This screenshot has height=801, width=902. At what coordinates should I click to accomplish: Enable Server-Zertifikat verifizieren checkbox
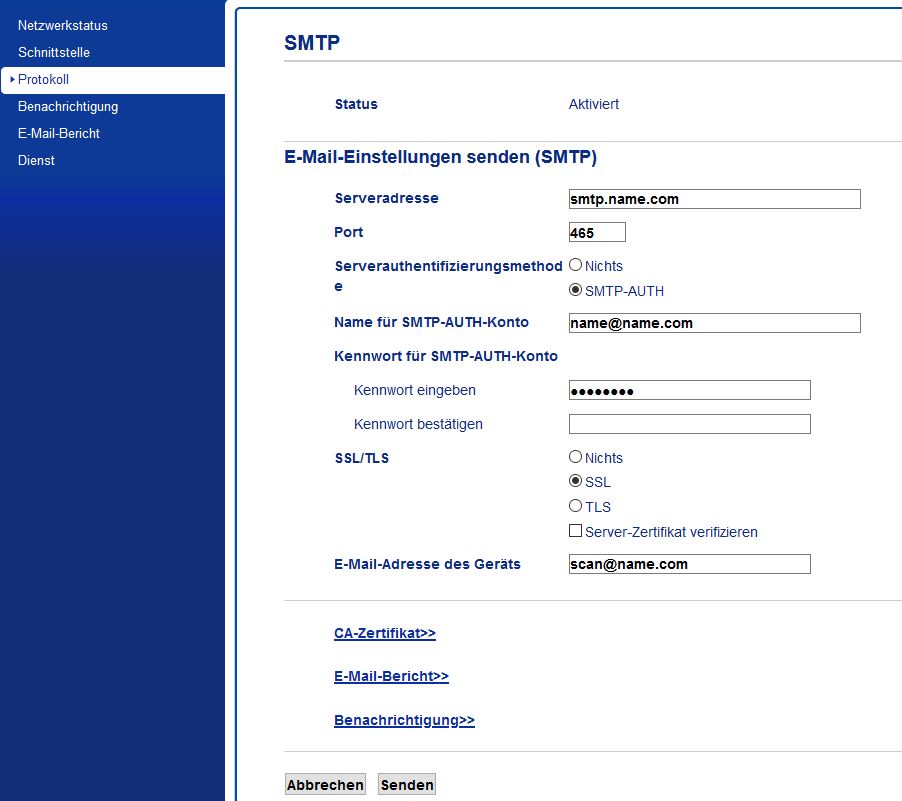[575, 531]
